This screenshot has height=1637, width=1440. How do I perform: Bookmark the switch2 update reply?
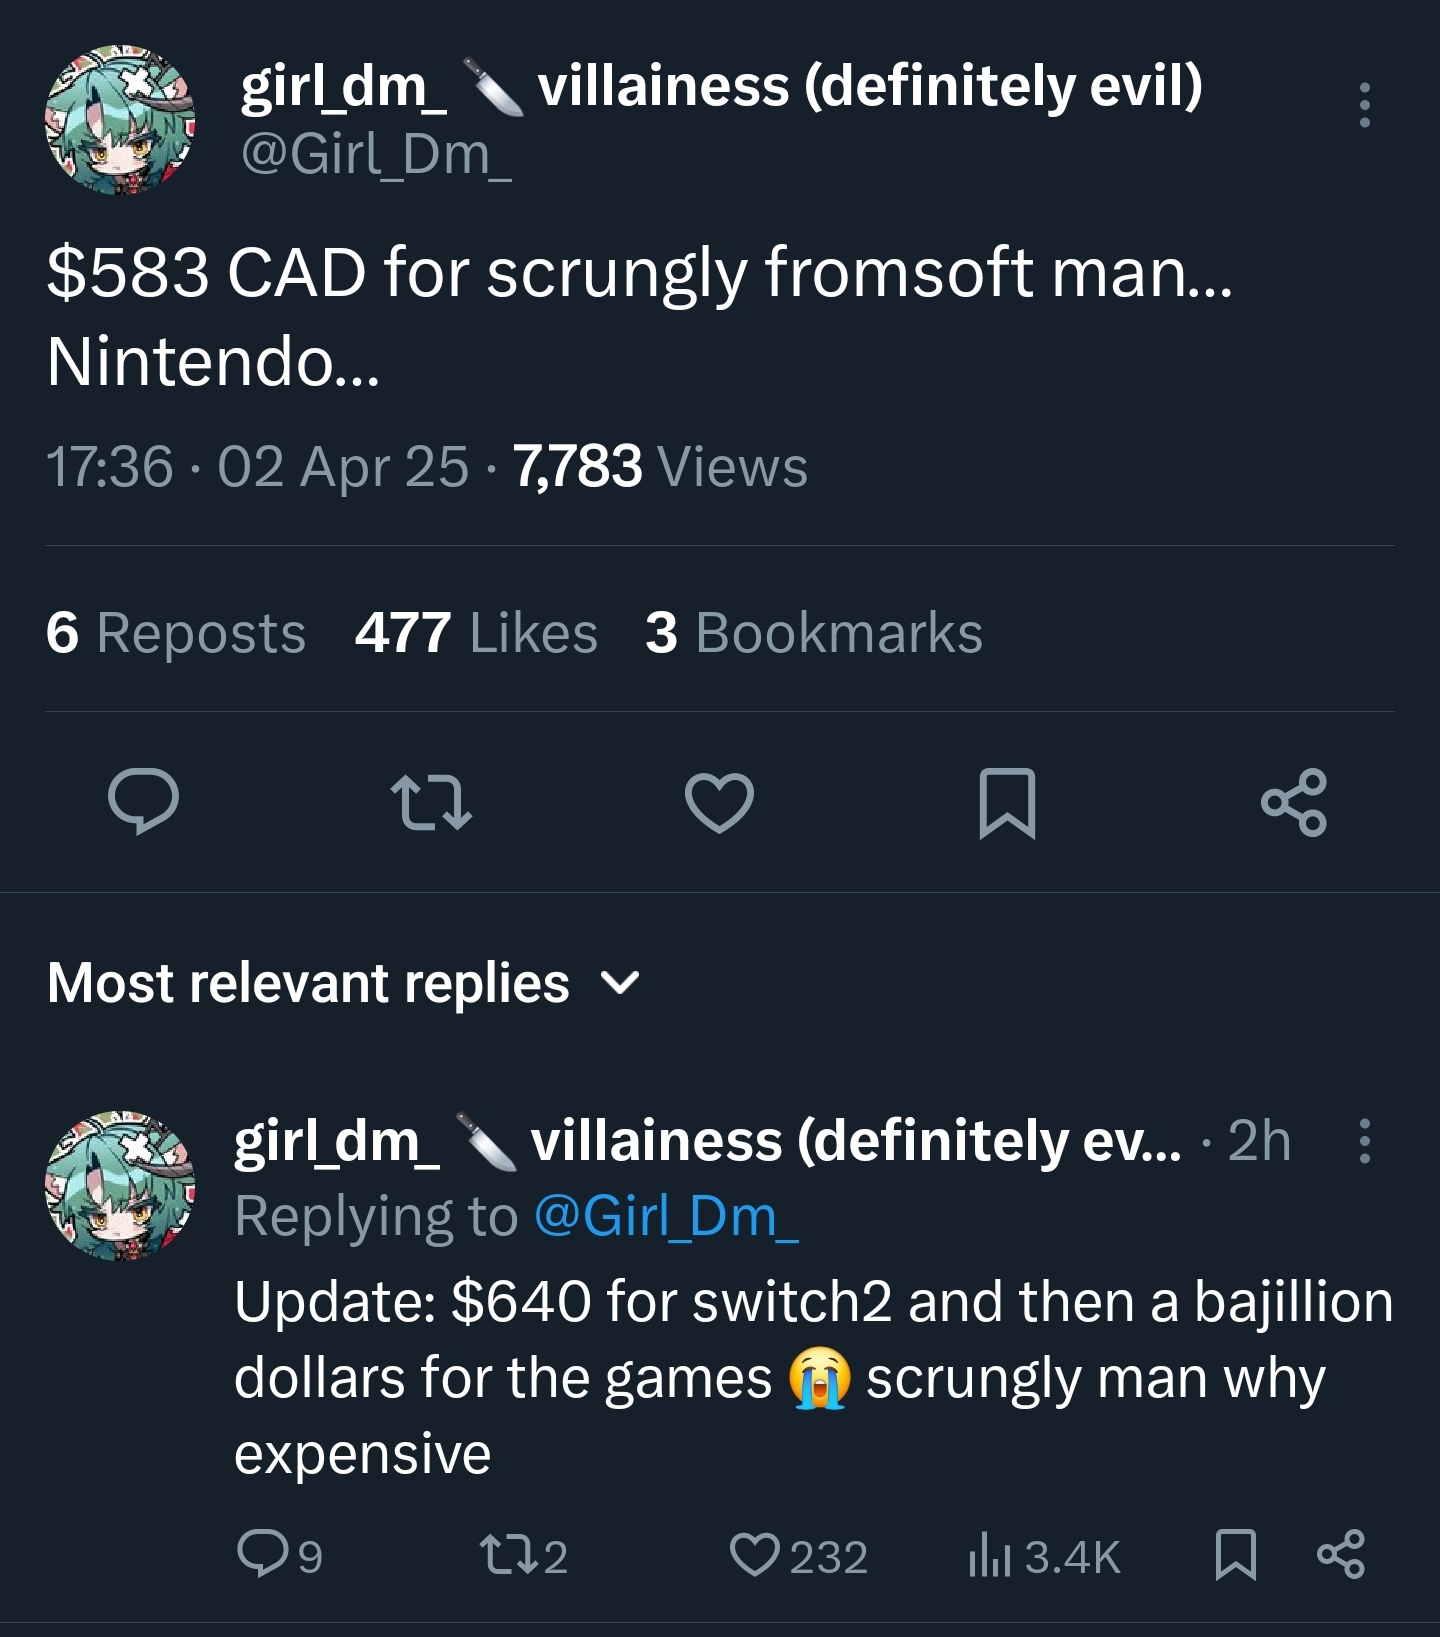point(1235,1555)
